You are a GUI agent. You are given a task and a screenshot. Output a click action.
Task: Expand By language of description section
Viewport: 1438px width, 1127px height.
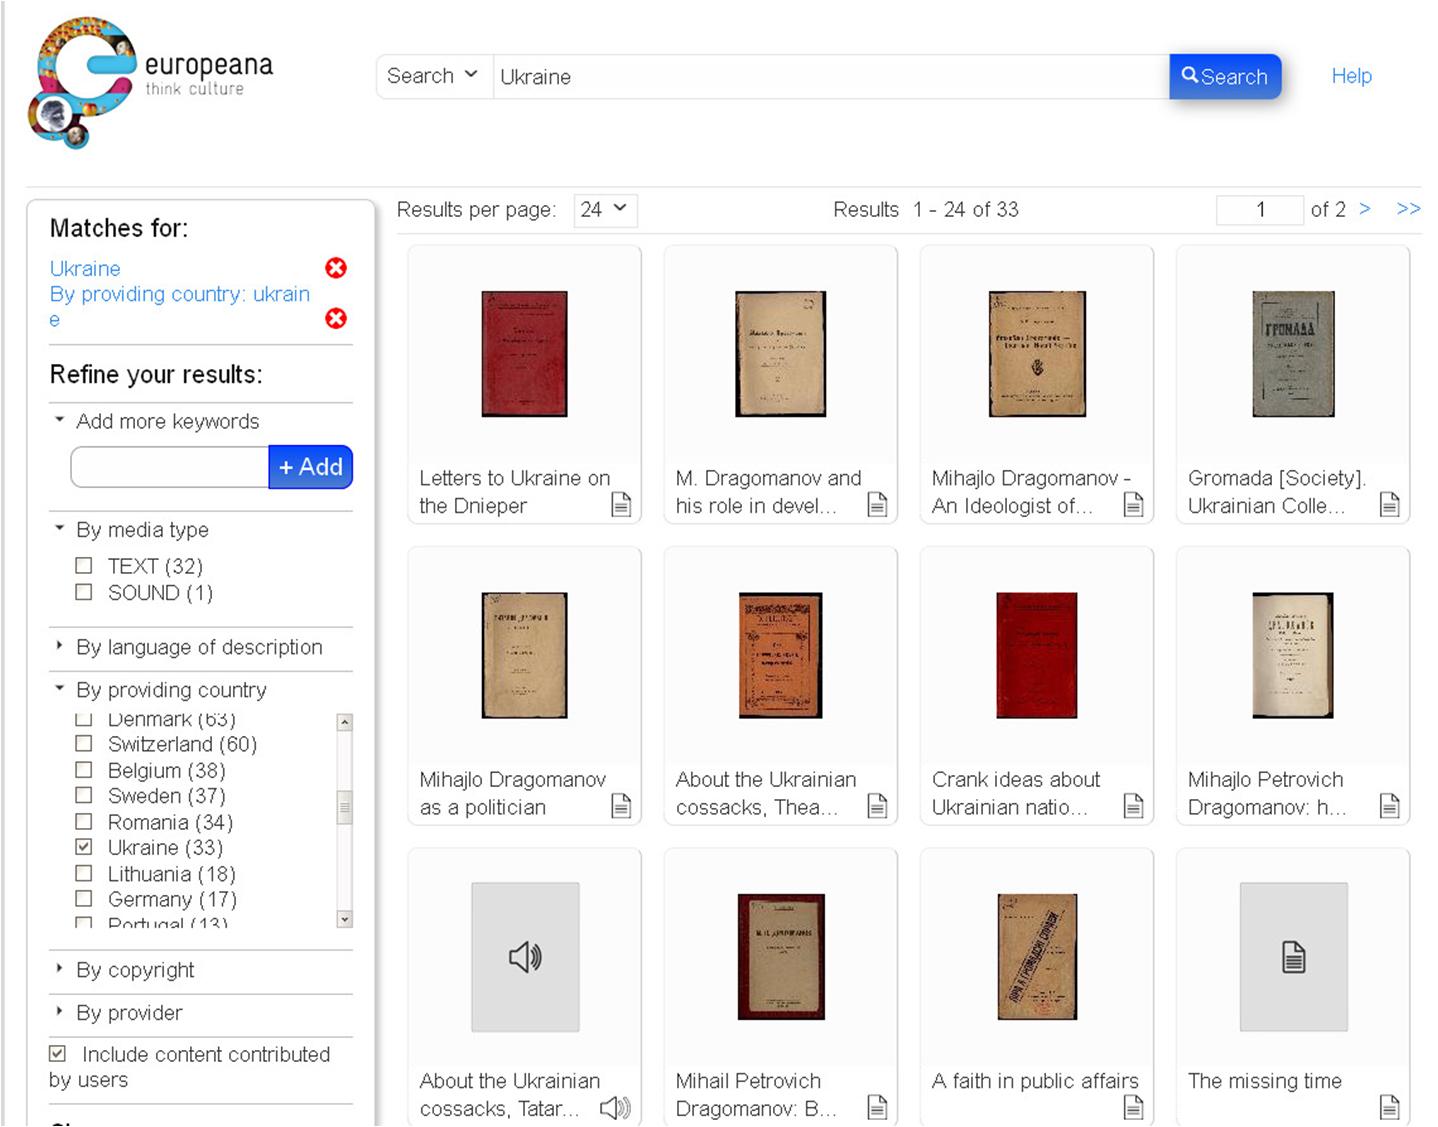point(199,647)
